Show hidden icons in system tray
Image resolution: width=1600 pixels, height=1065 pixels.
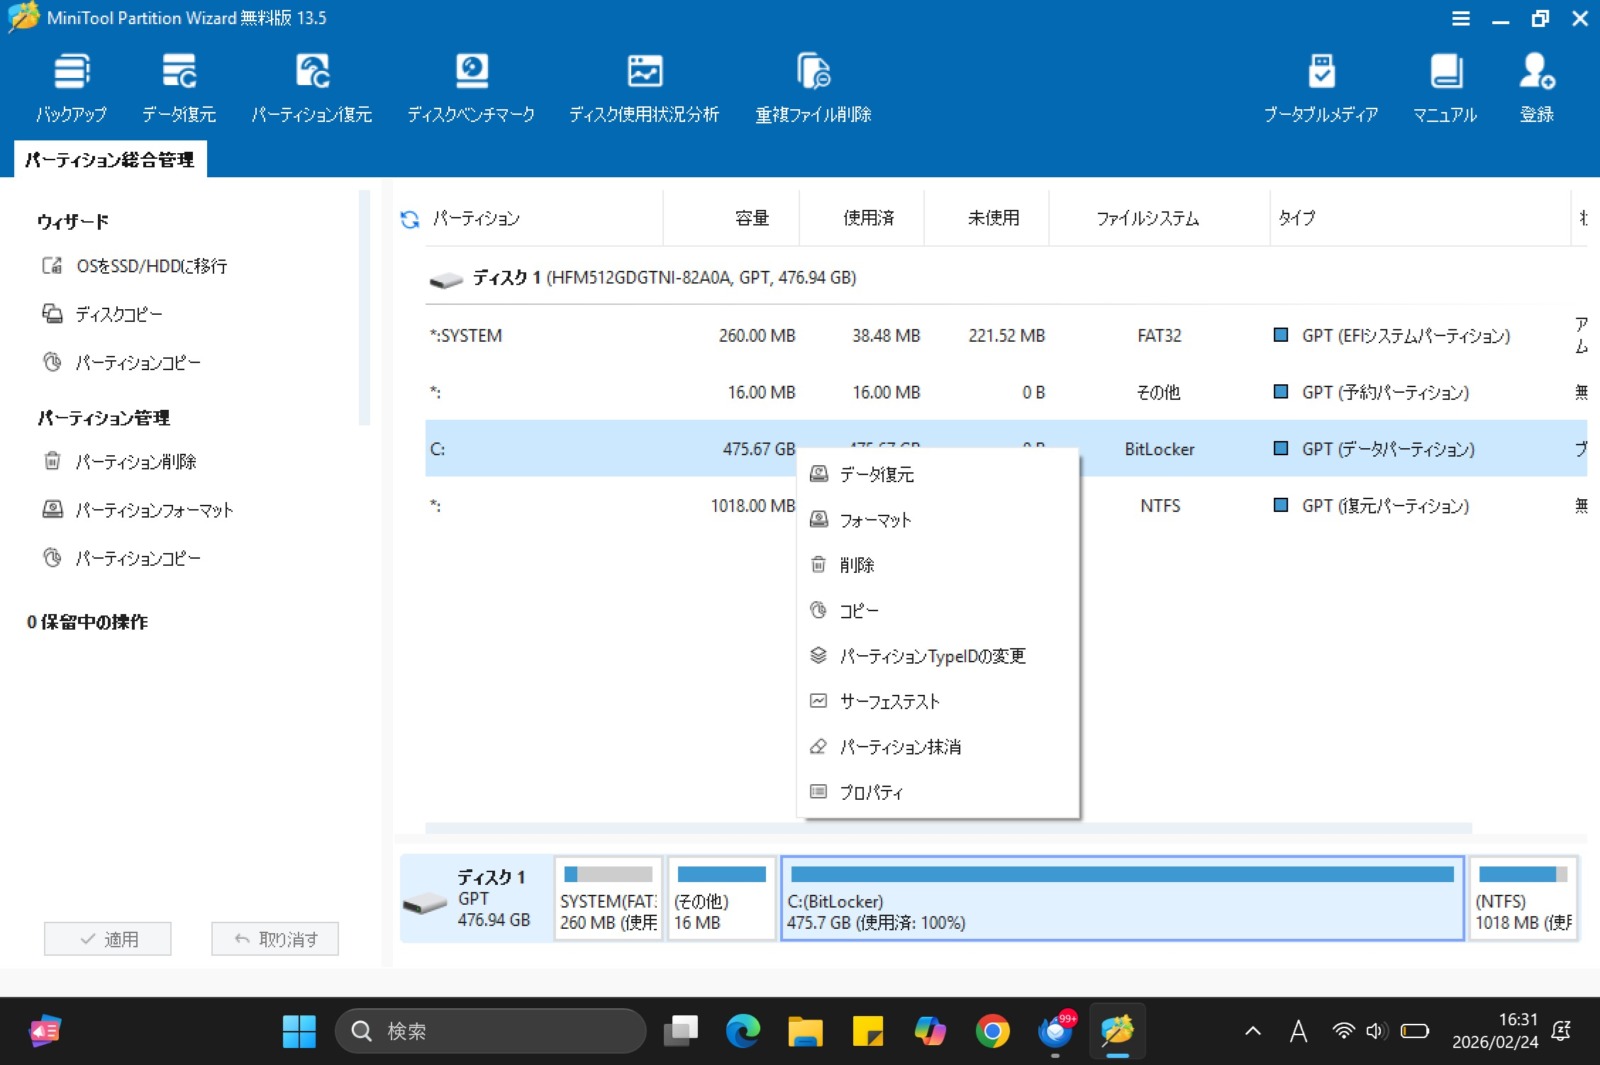click(1253, 1031)
